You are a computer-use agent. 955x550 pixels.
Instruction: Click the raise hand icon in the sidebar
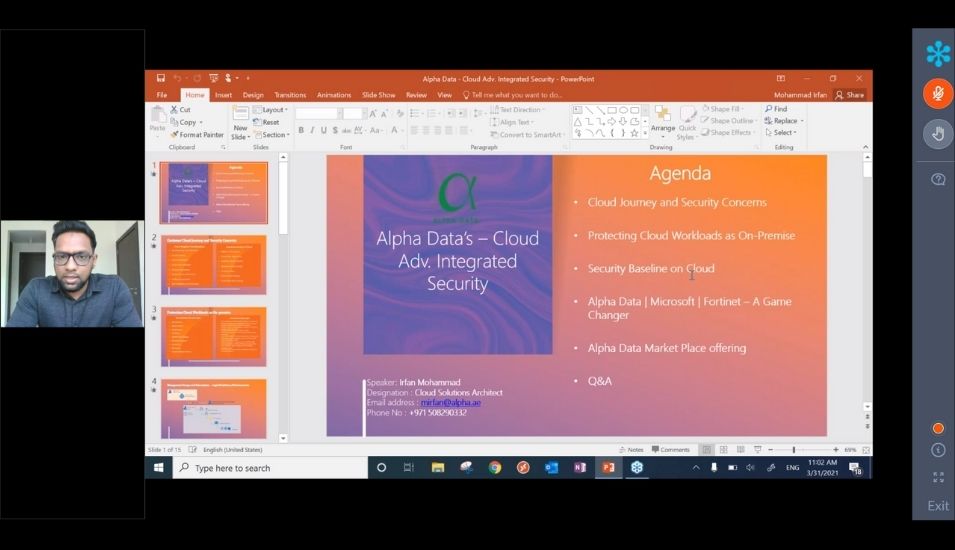[x=938, y=134]
